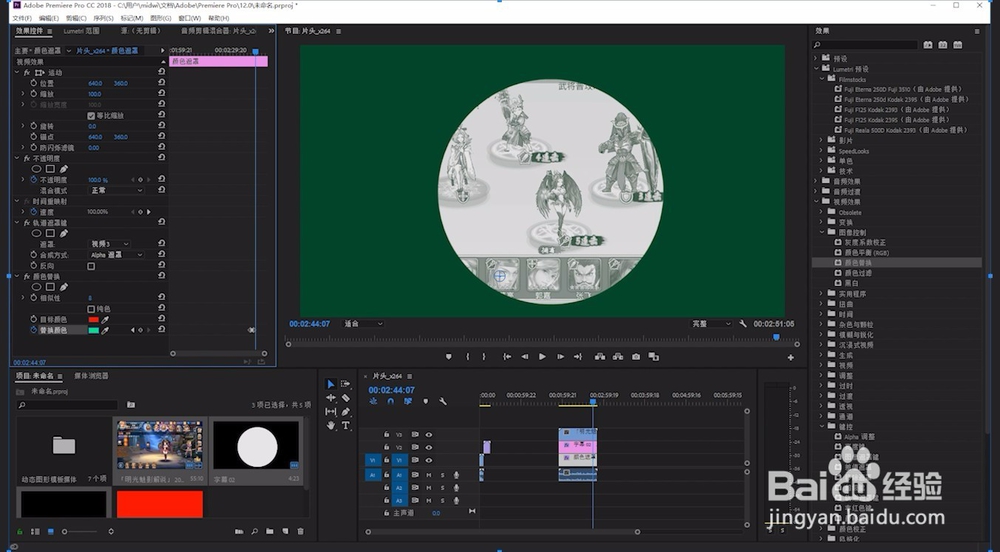Add marker in timeline header

(425, 402)
